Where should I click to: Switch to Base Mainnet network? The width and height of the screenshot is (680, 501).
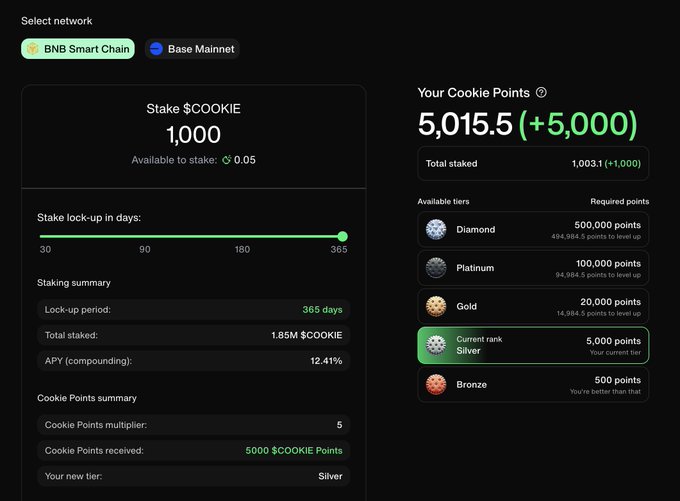tap(191, 48)
